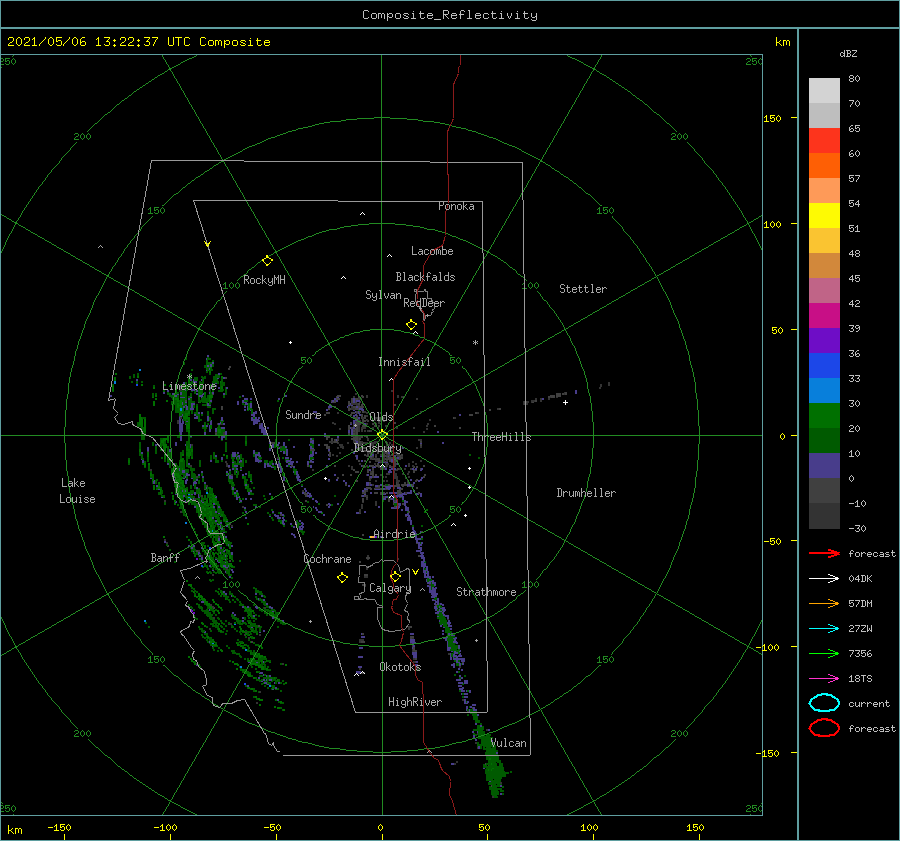Click the Sylvan label
Image resolution: width=900 pixels, height=841 pixels.
tap(383, 295)
